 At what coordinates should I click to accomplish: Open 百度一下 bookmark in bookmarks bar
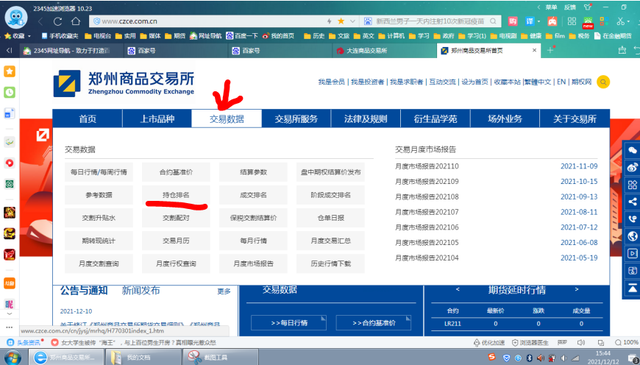[x=242, y=36]
